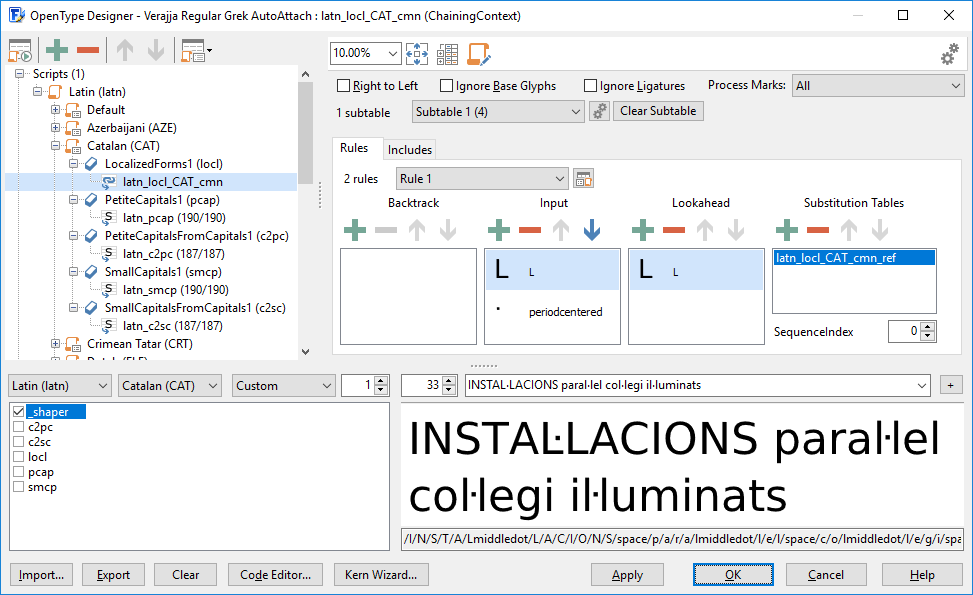The image size is (973, 595).
Task: Open the Kern Wizard...
Action: (380, 575)
